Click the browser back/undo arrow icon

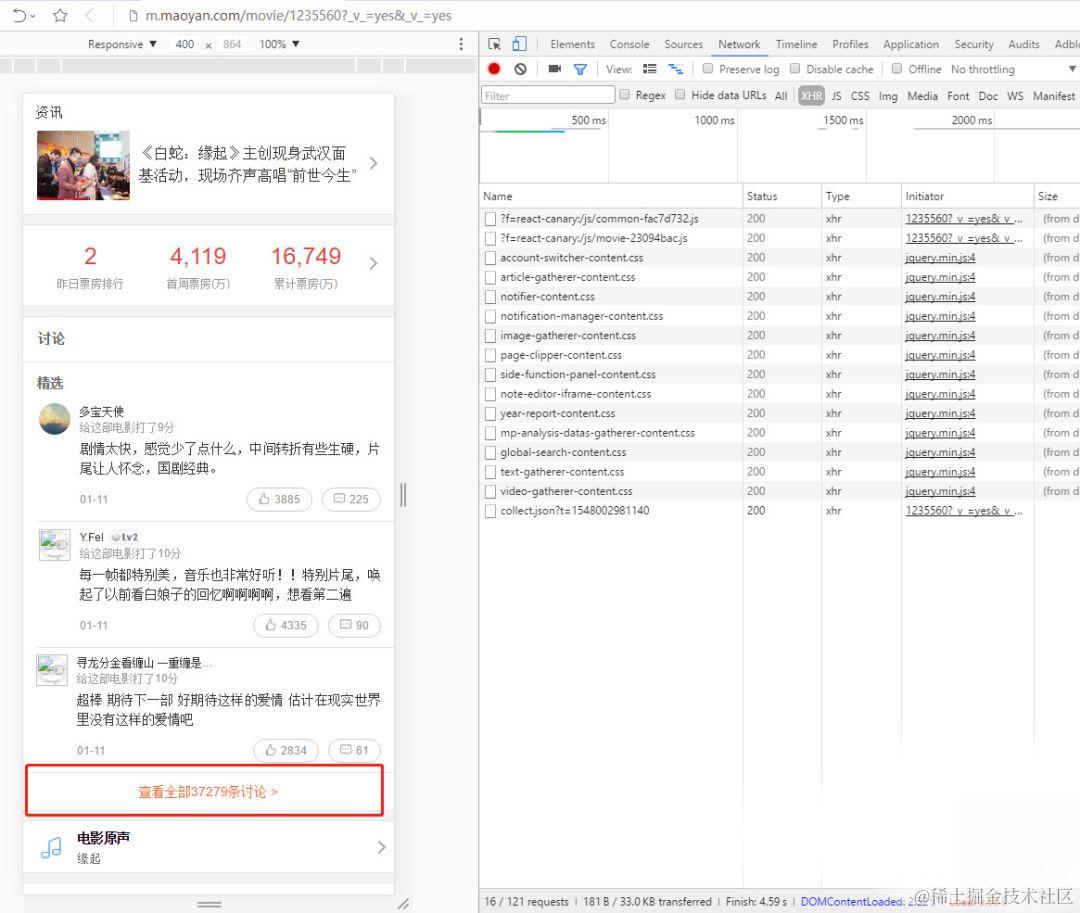pyautogui.click(x=19, y=15)
